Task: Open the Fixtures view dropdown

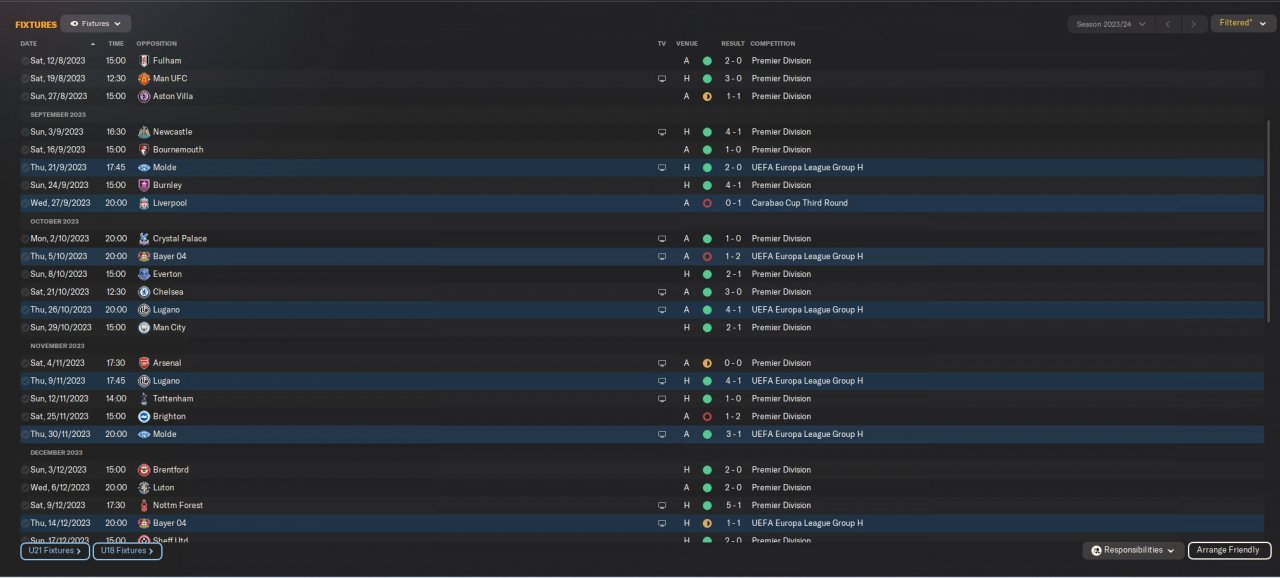Action: 96,23
